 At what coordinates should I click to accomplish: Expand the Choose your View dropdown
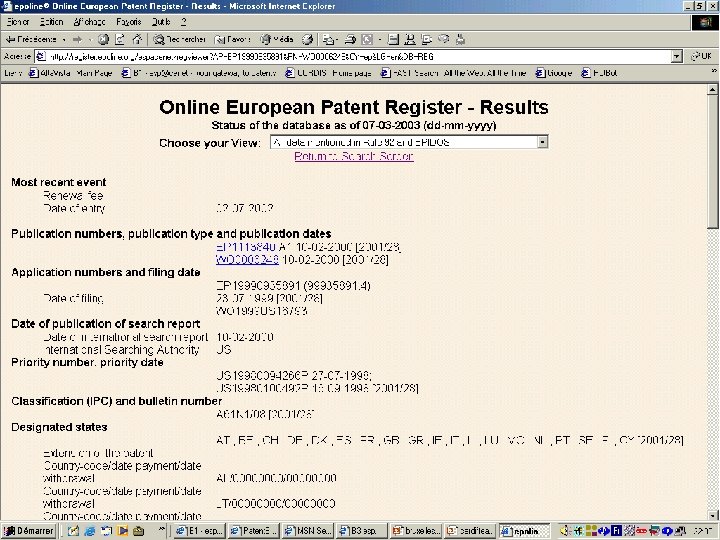coord(542,142)
